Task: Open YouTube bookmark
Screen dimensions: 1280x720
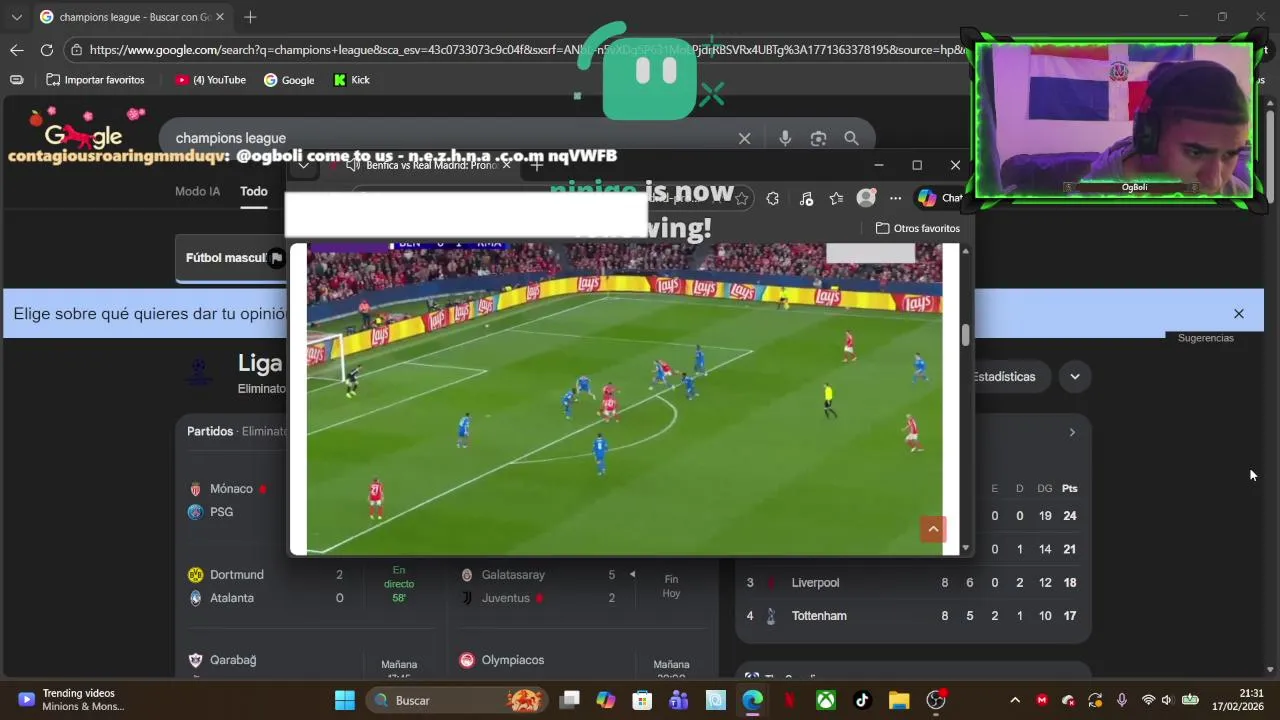Action: (210, 80)
